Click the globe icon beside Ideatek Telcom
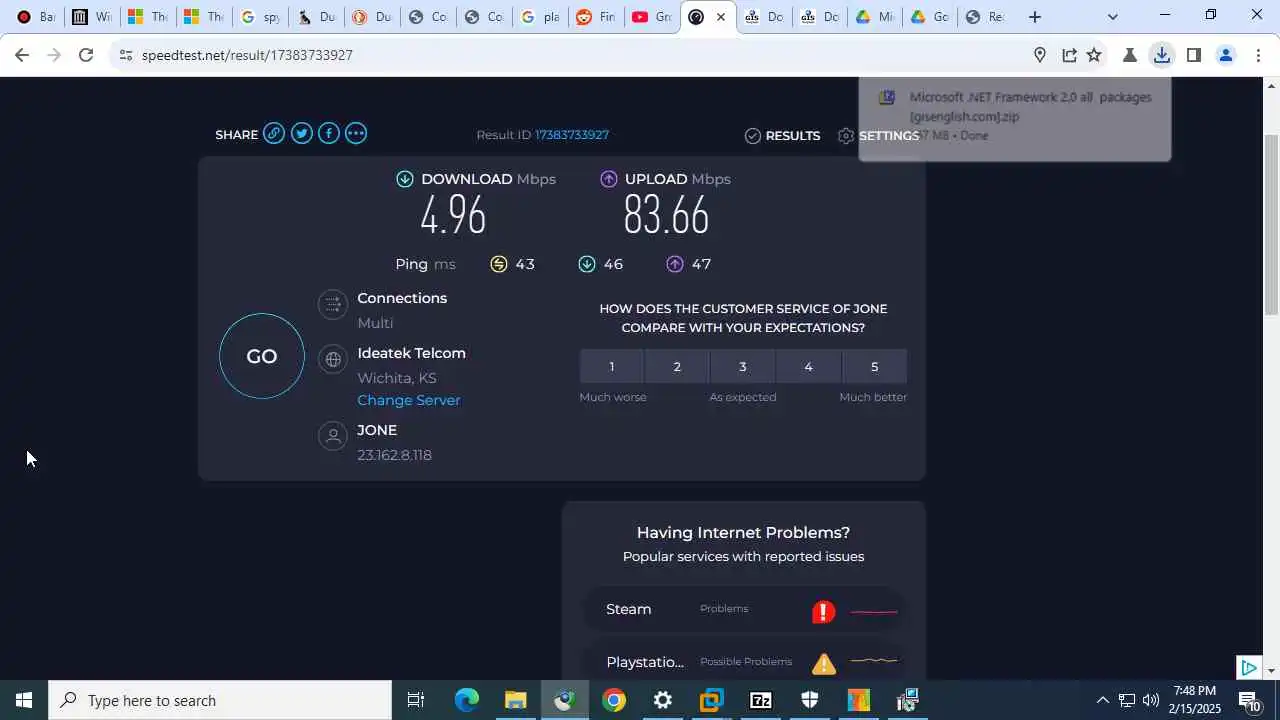This screenshot has height=720, width=1280. point(333,359)
